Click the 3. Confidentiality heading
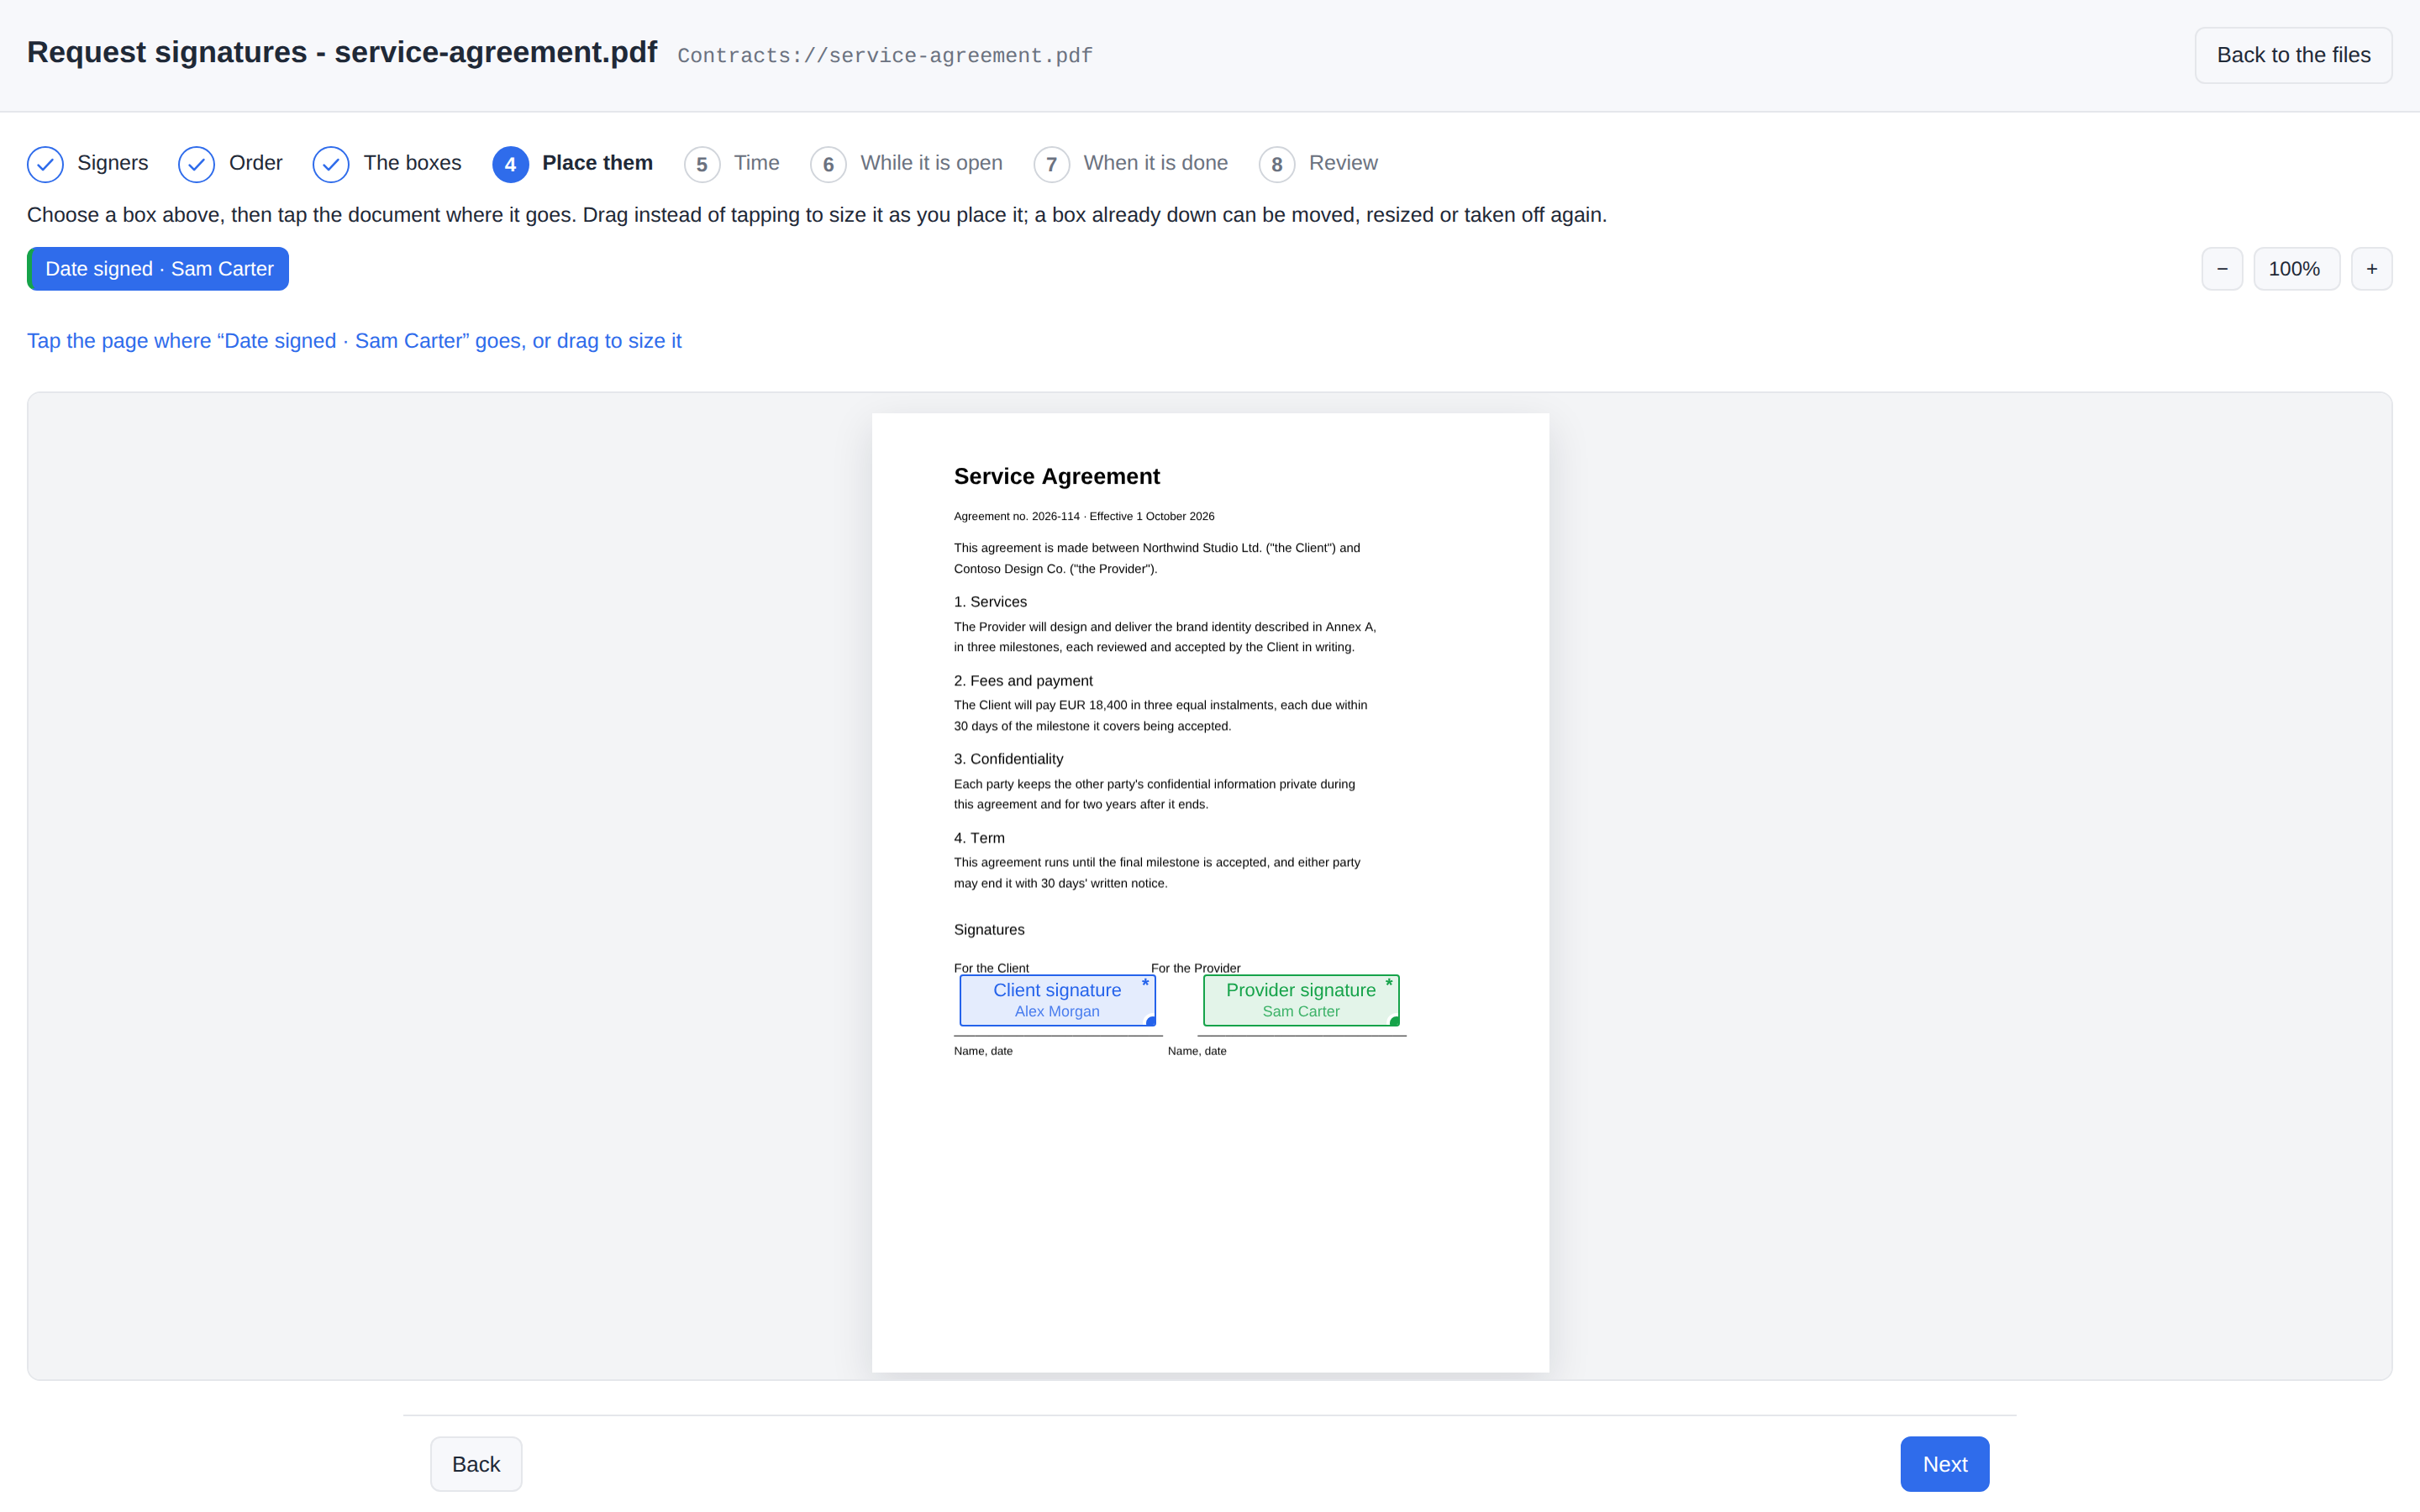This screenshot has width=2420, height=1512. (1008, 759)
